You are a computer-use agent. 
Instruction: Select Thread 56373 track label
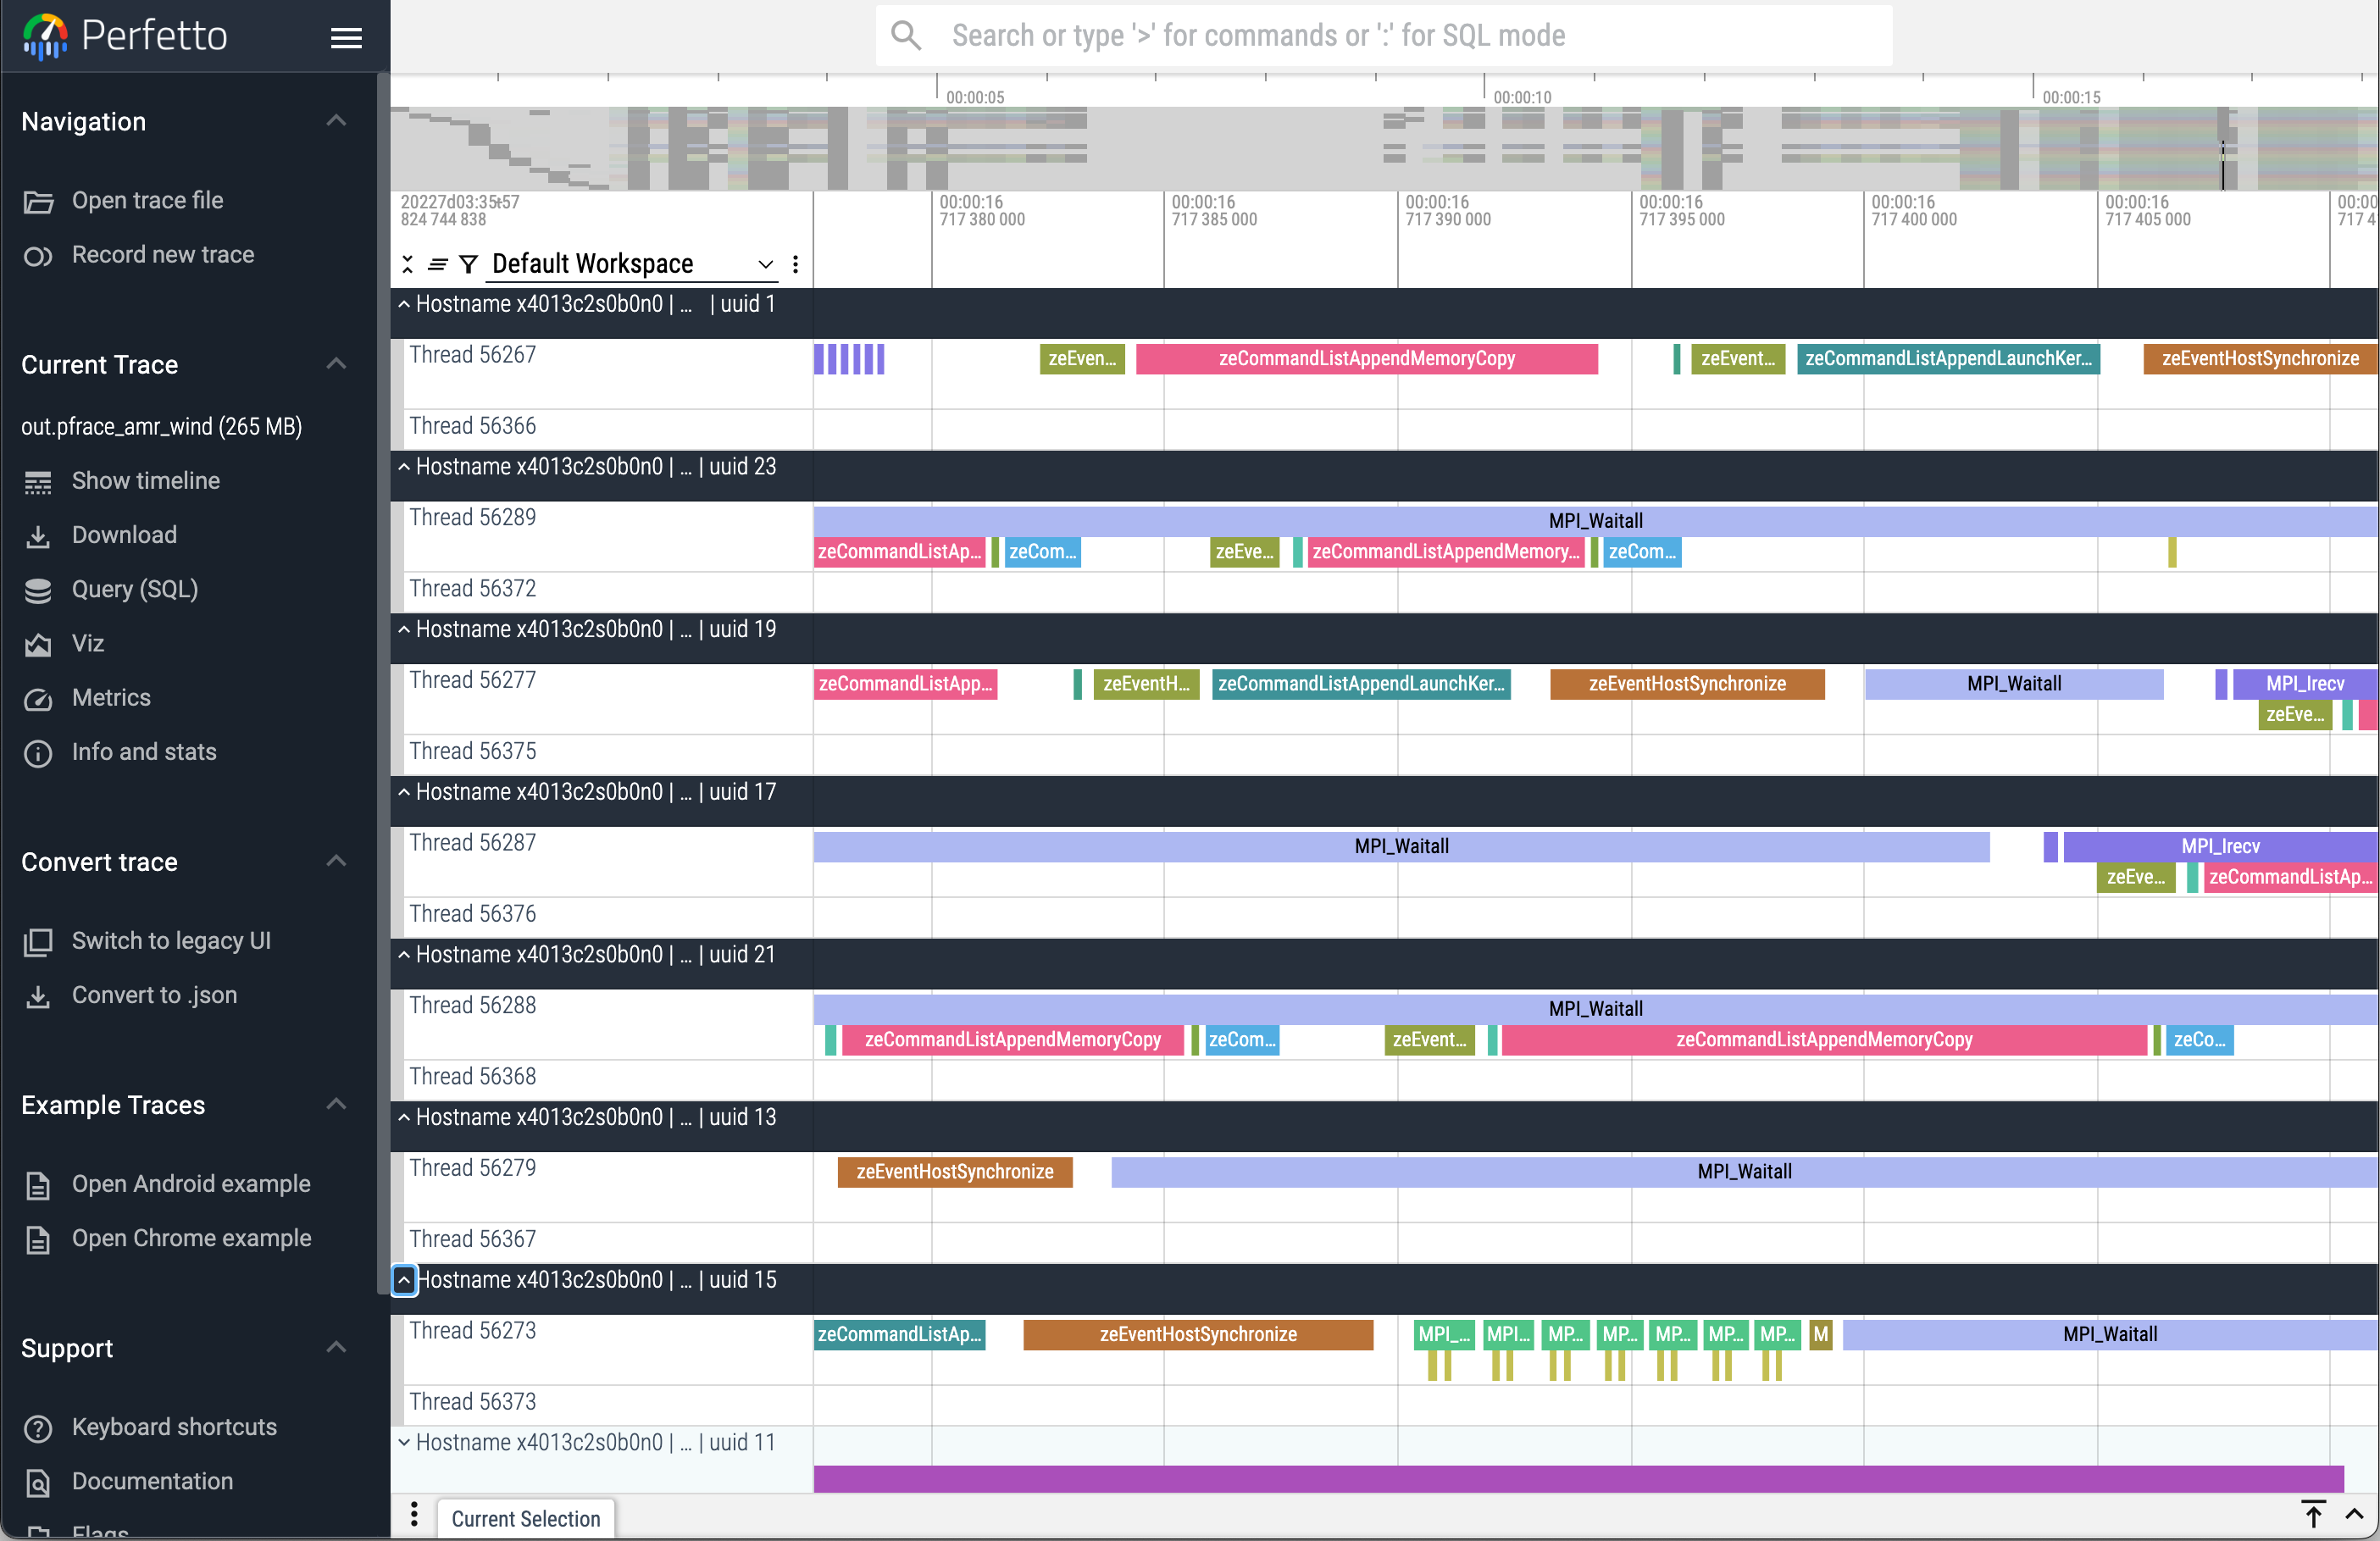473,1401
